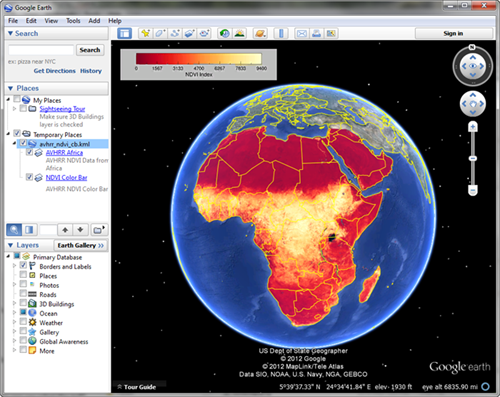The width and height of the screenshot is (500, 397).
Task: Collapse the Layers panel triangle
Action: click(x=10, y=245)
